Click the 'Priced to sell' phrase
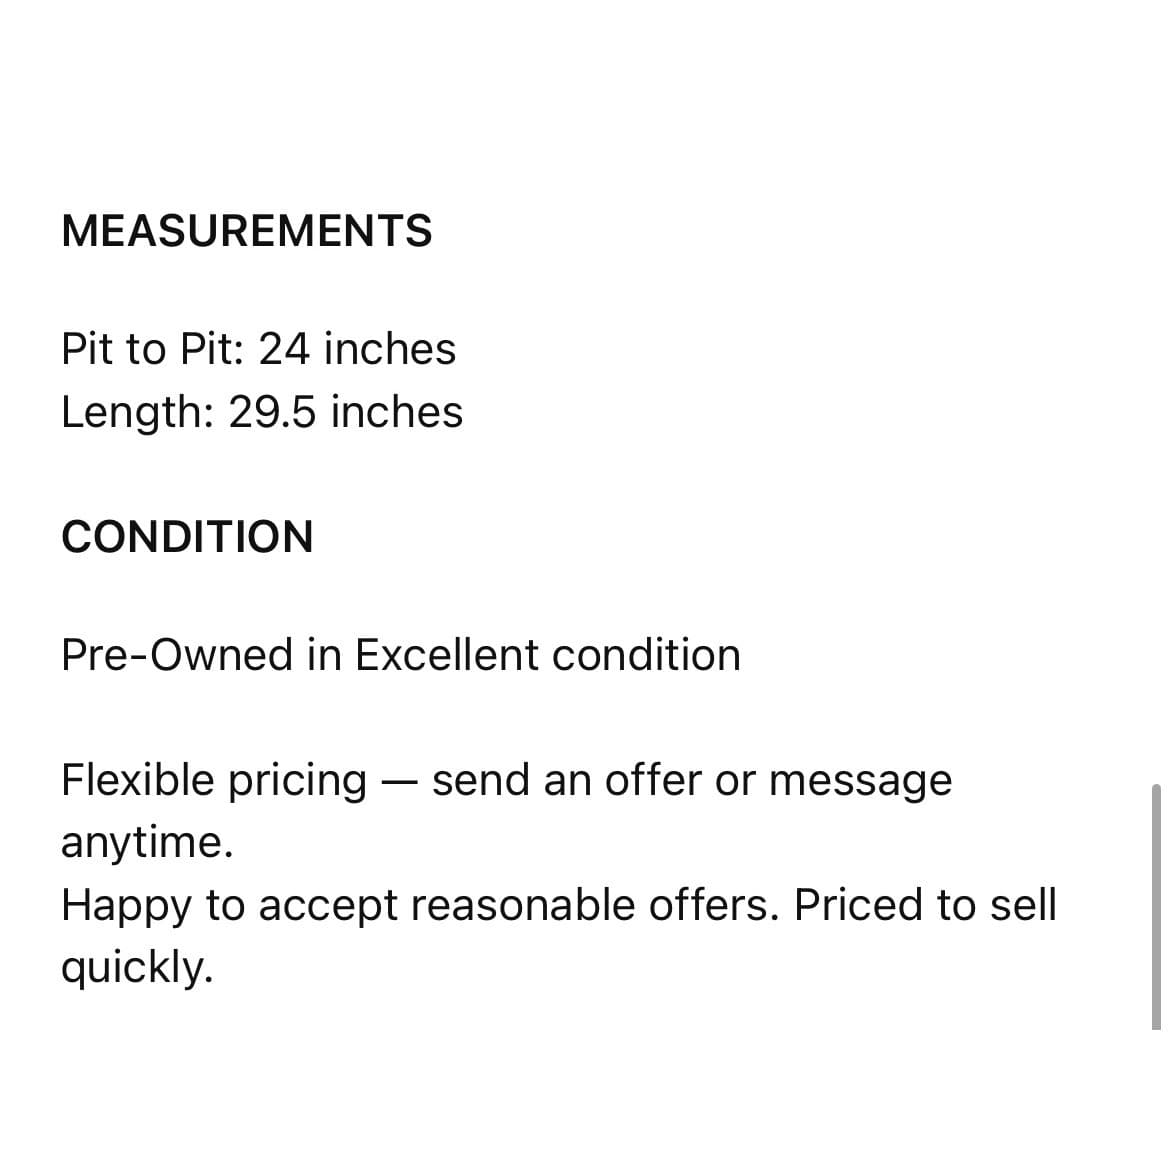 click(x=925, y=905)
